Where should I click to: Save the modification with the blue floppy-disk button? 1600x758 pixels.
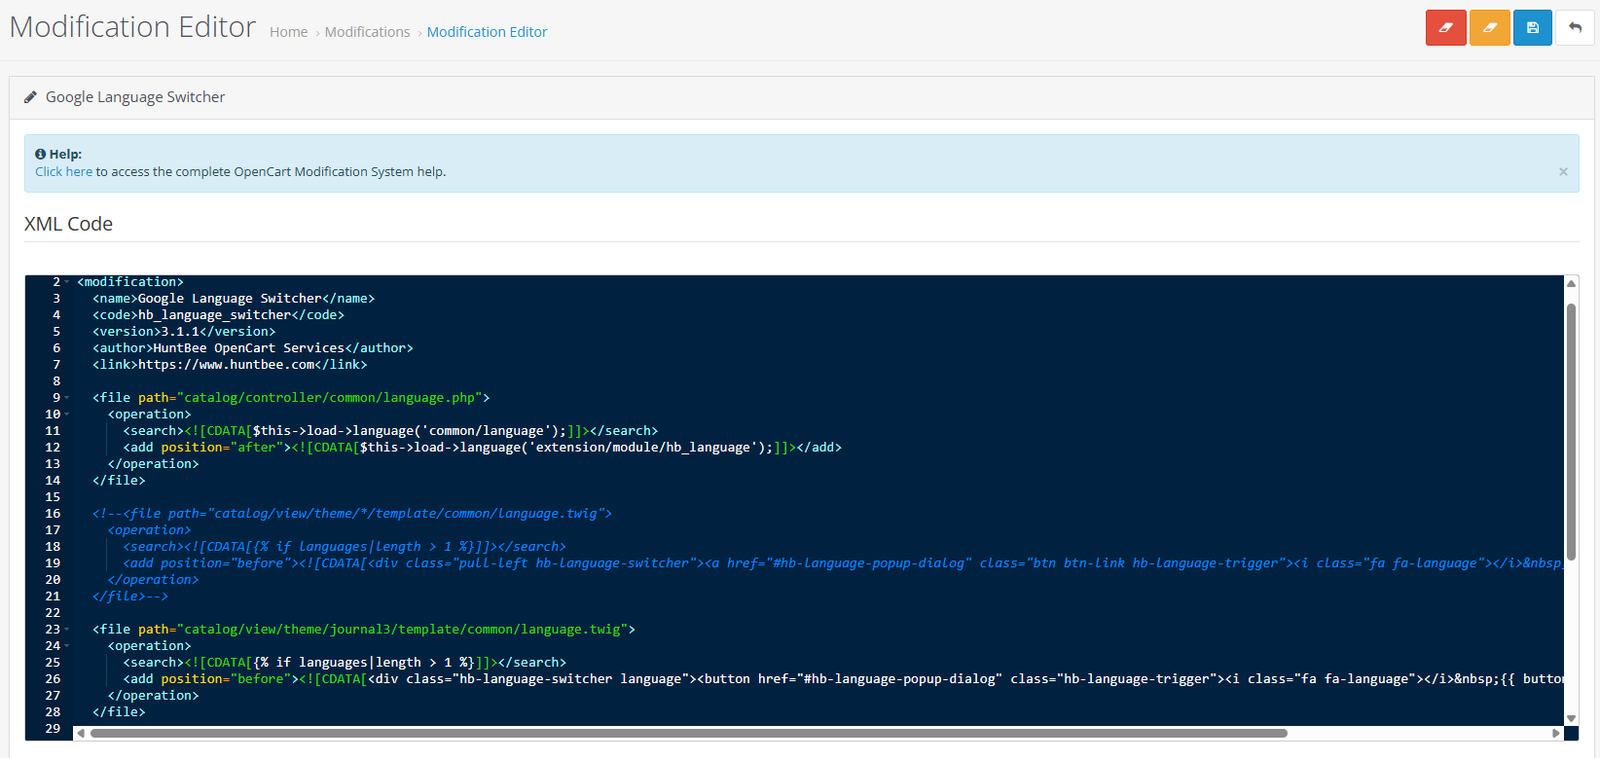[x=1532, y=28]
